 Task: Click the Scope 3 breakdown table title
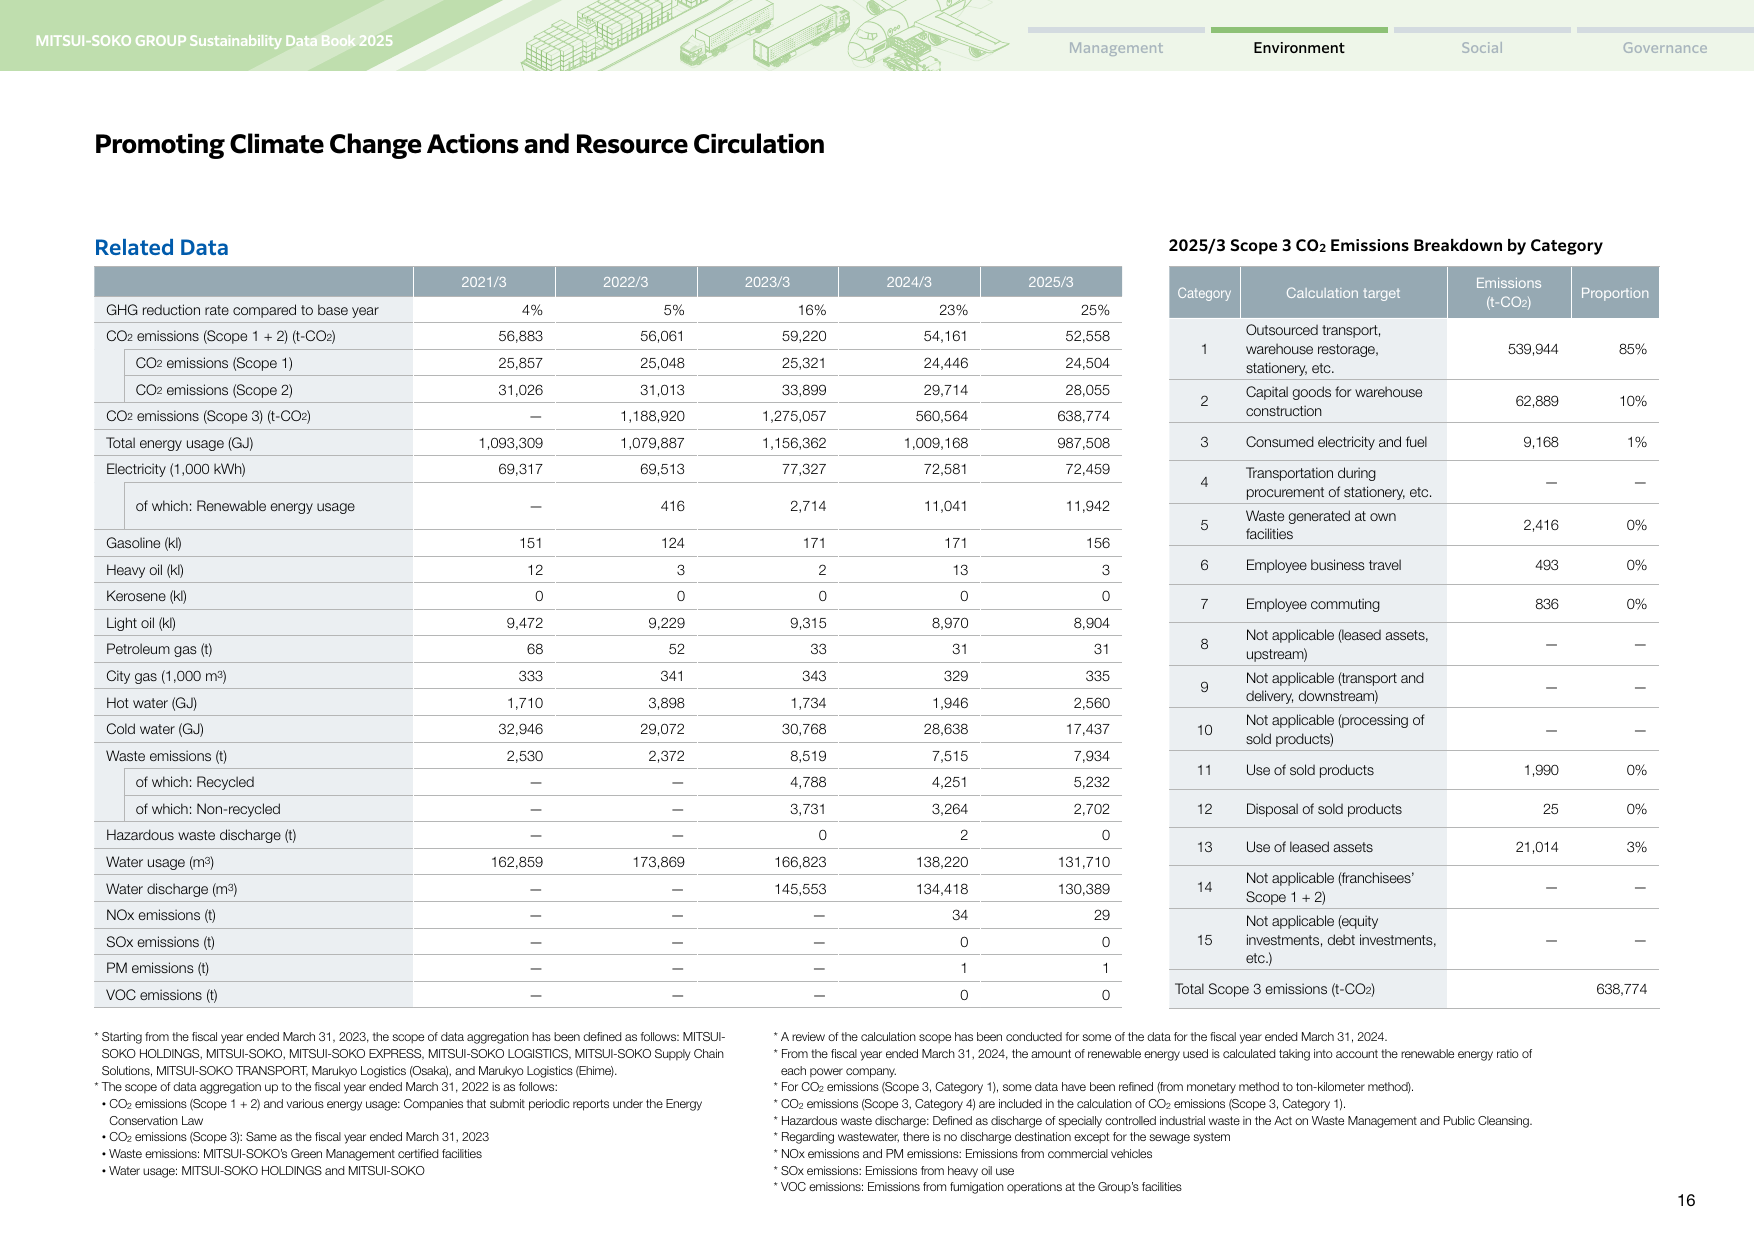pos(1385,246)
